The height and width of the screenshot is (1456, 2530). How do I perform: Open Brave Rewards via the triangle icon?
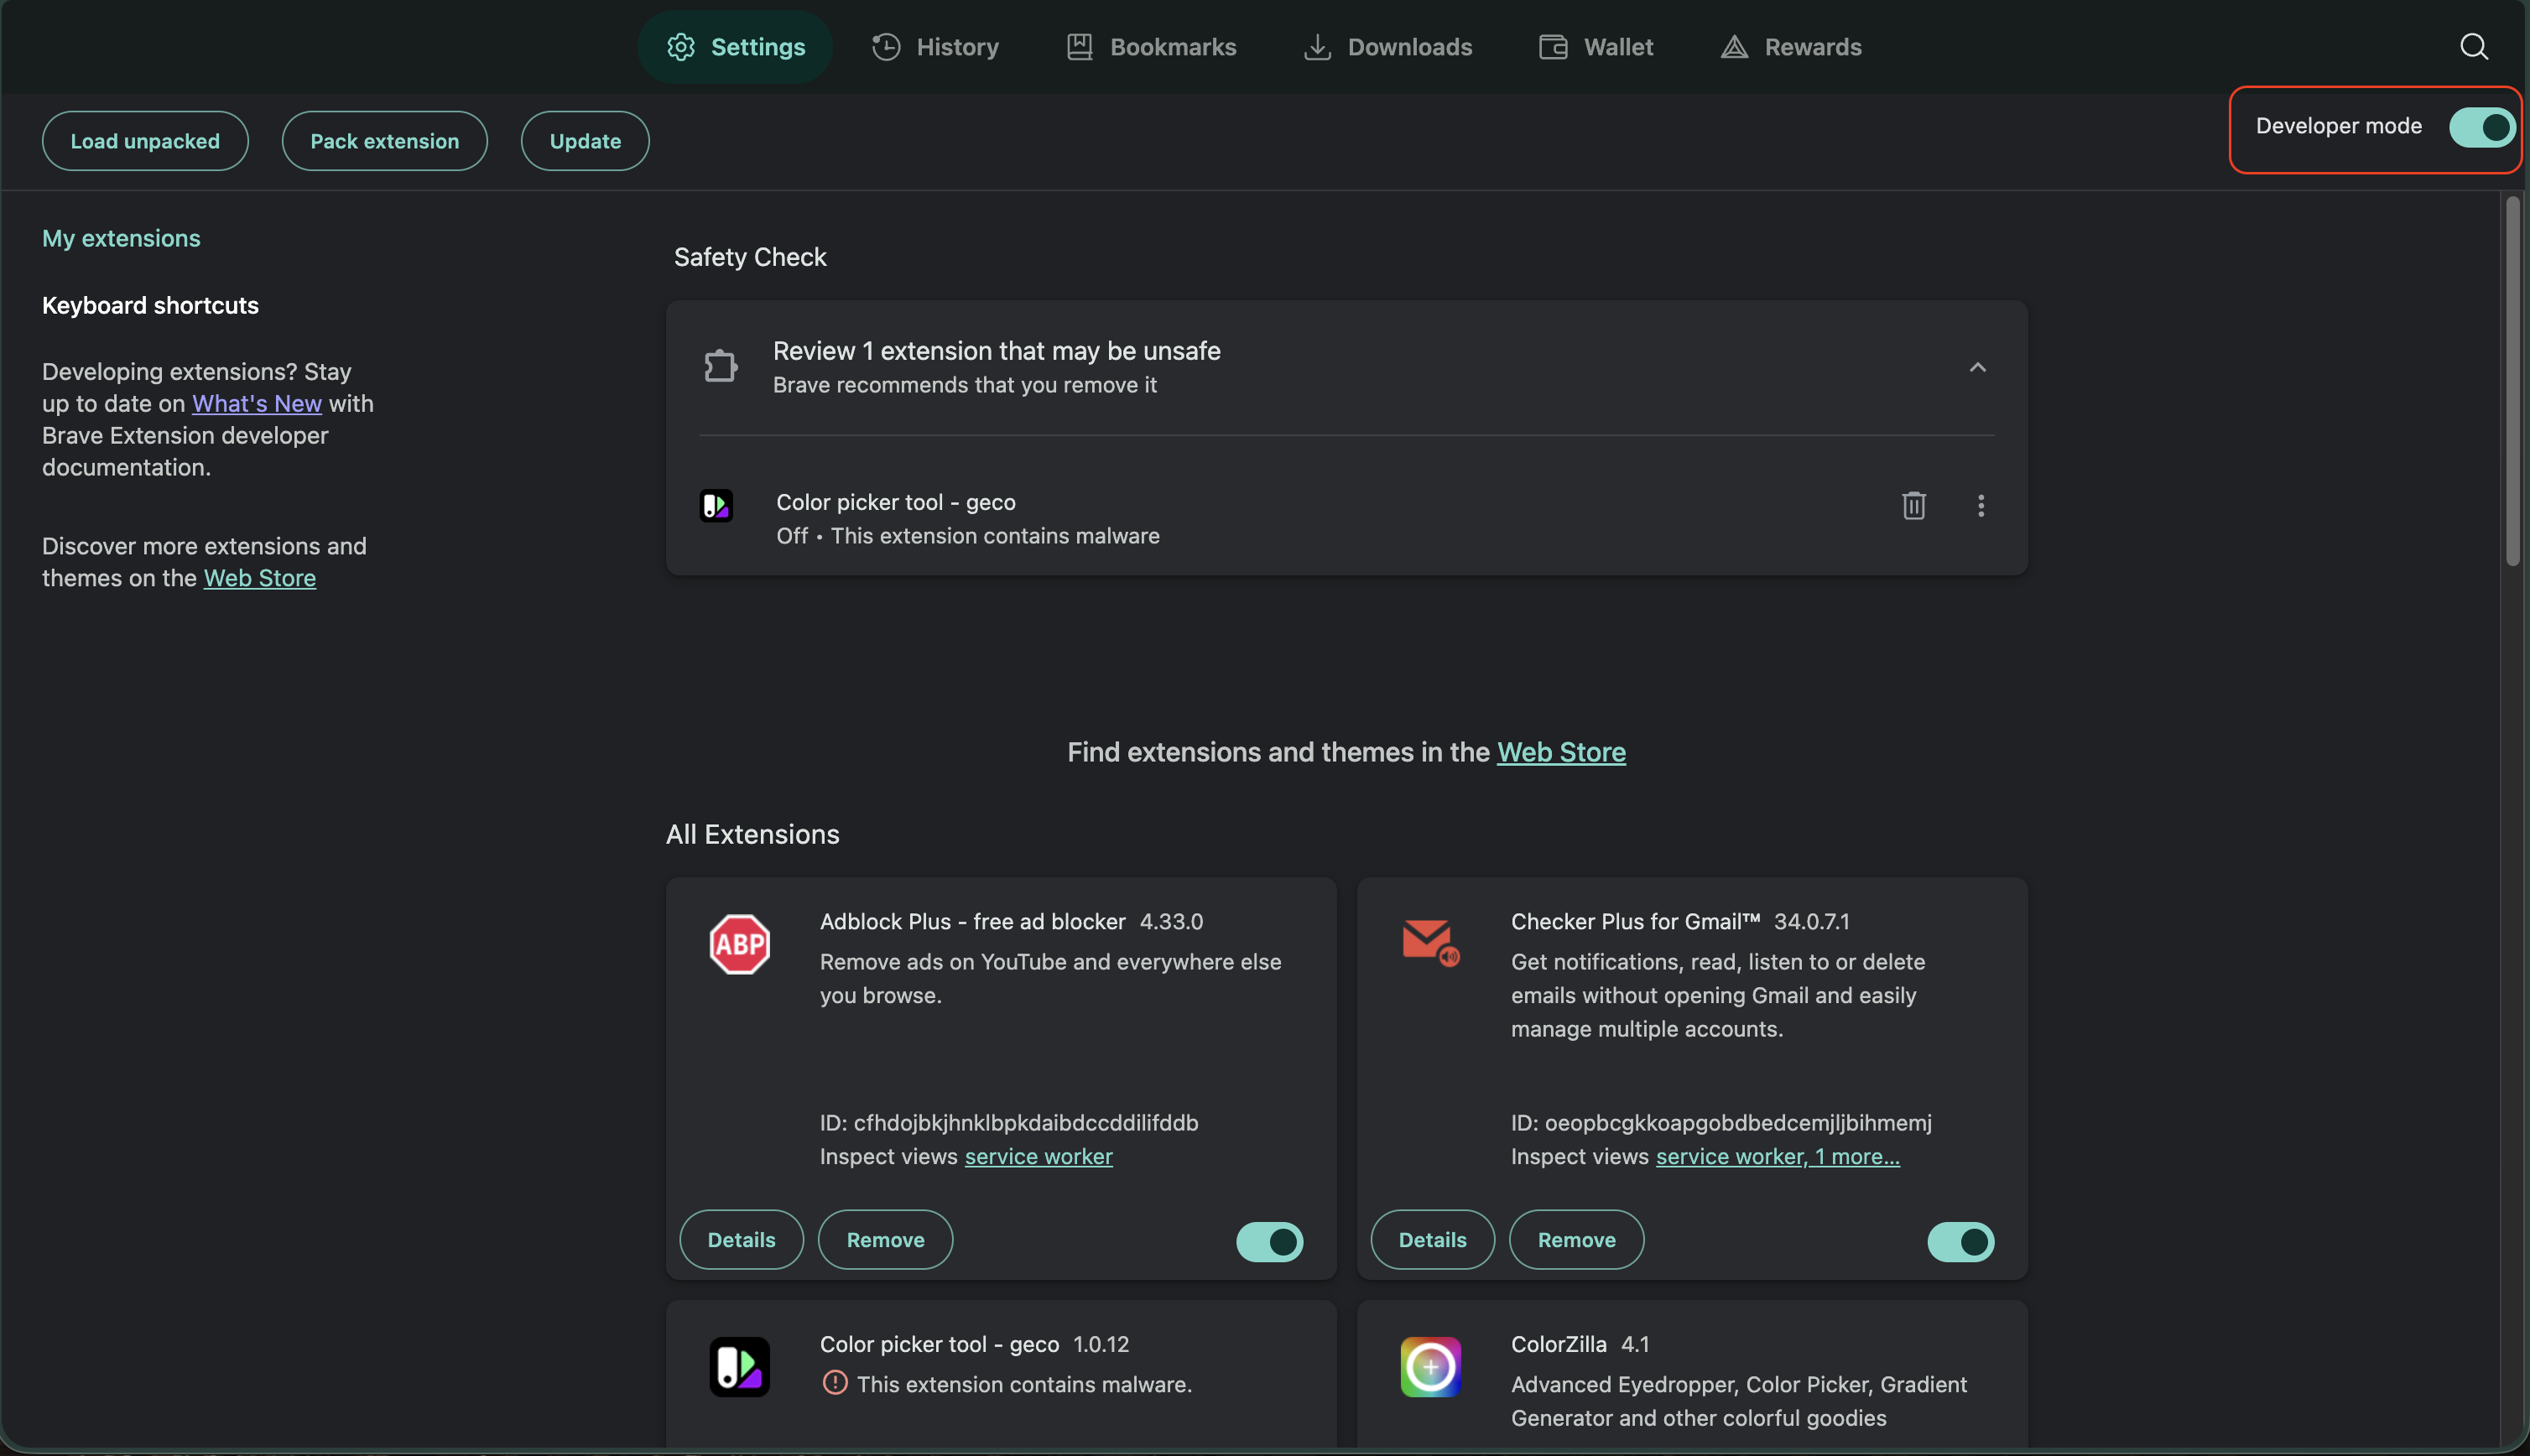(x=1733, y=46)
